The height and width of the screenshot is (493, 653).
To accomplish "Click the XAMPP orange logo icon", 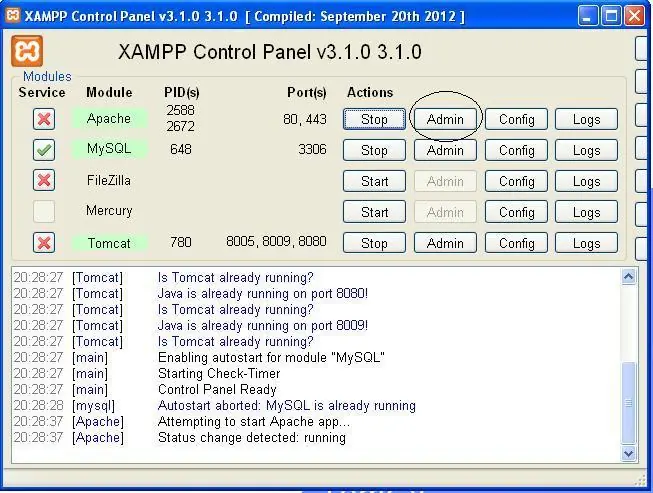I will [27, 51].
